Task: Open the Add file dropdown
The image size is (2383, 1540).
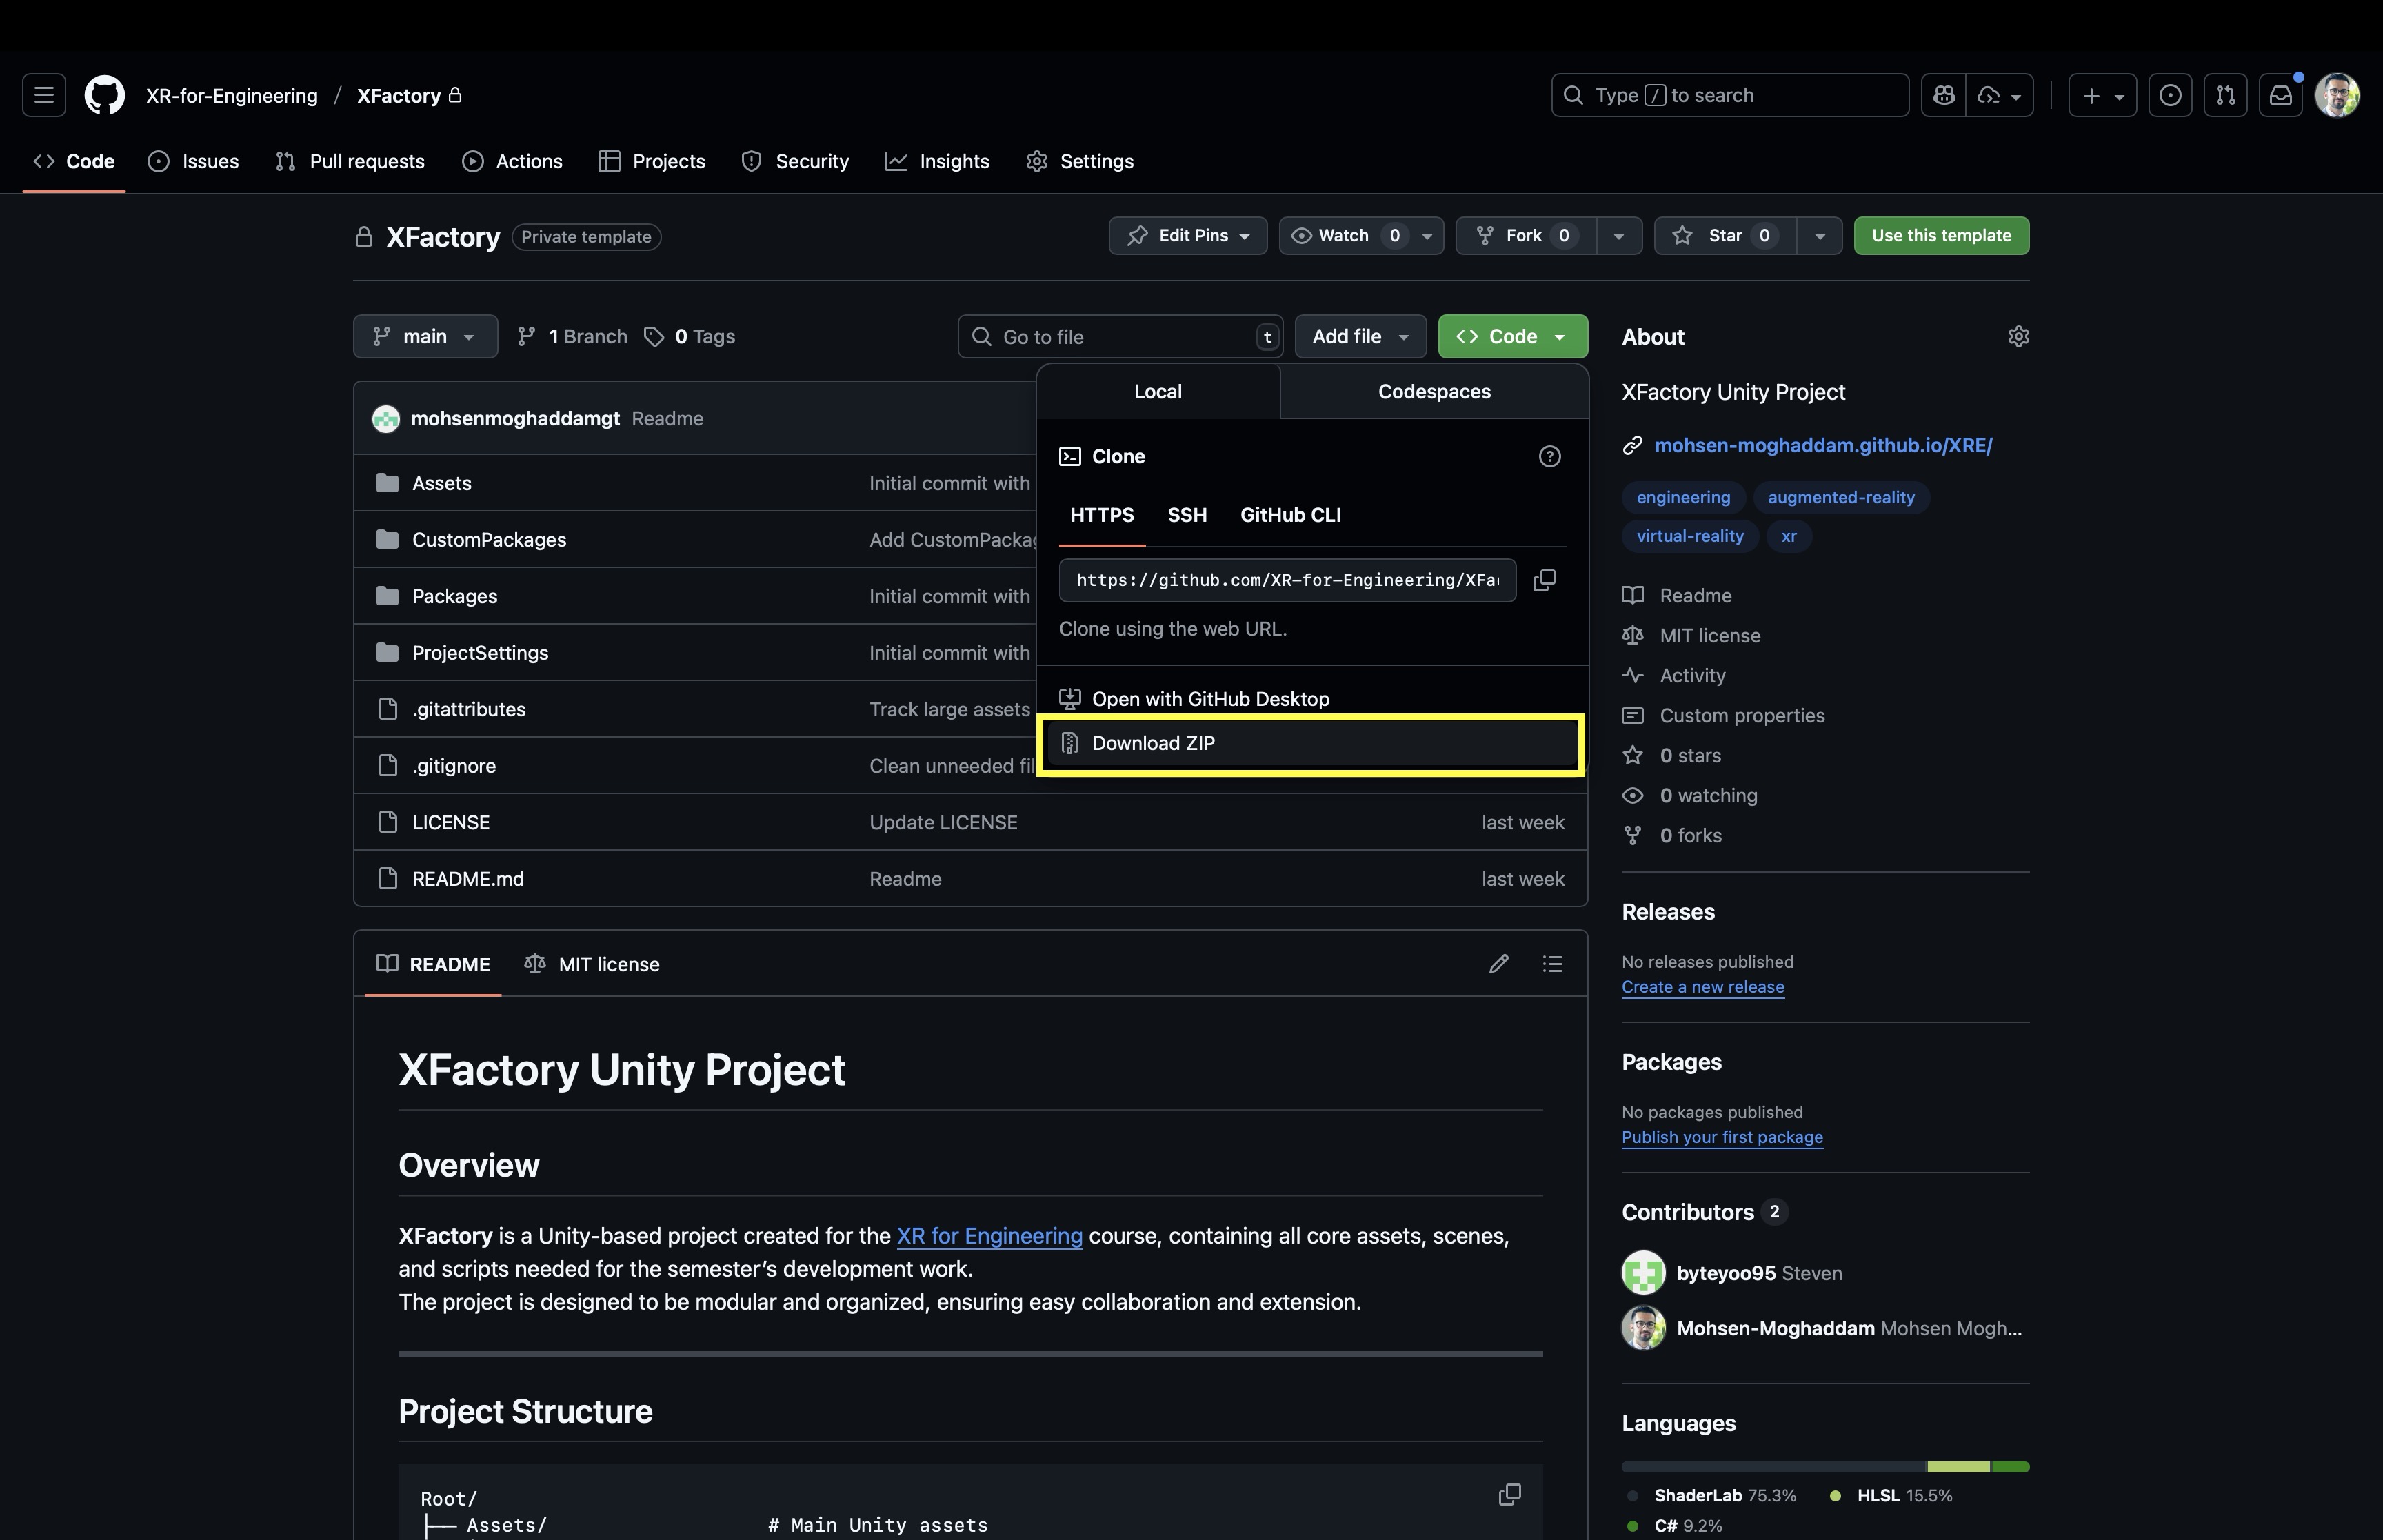Action: [1360, 337]
